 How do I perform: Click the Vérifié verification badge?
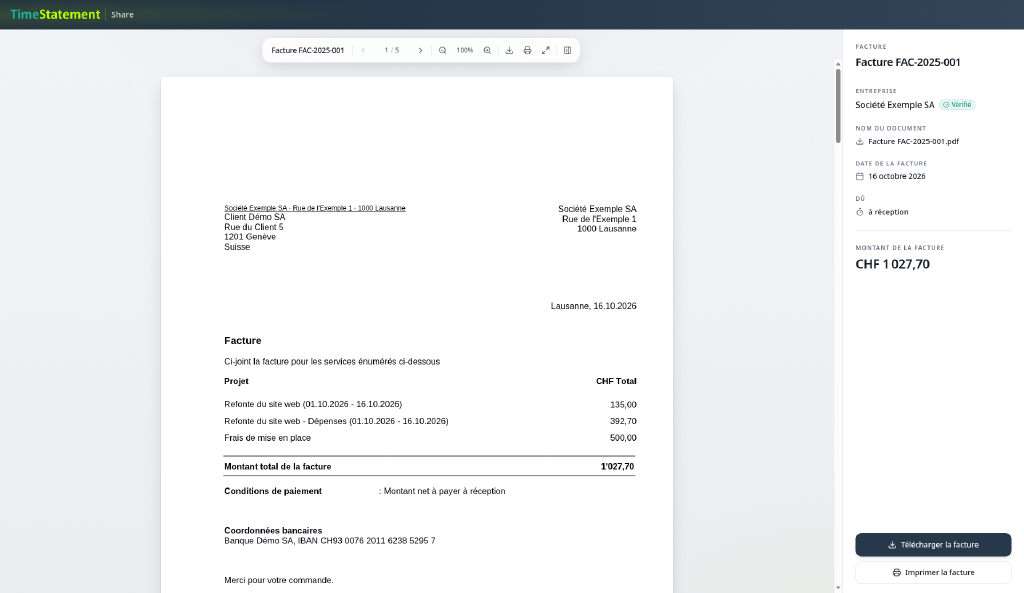tap(957, 104)
